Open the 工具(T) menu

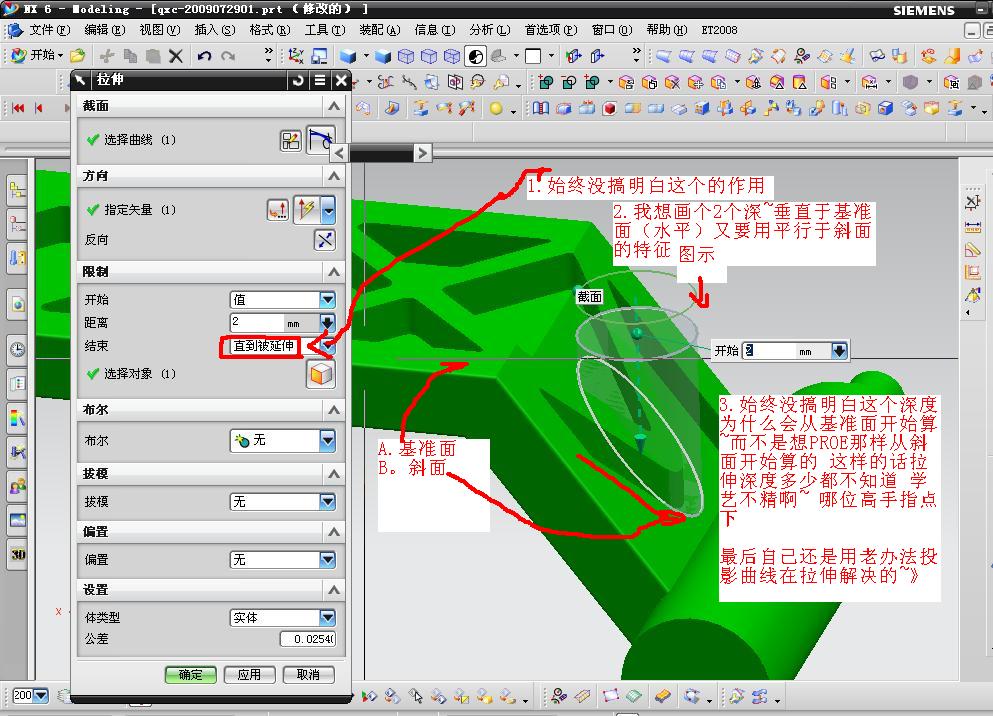click(325, 30)
